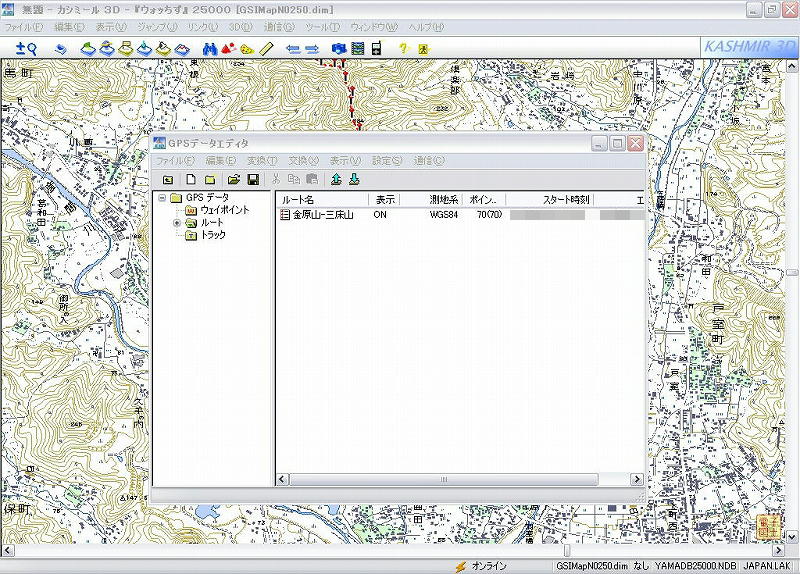800x574 pixels.
Task: Open the 変換(T) menu in GPS editor
Action: (x=262, y=161)
